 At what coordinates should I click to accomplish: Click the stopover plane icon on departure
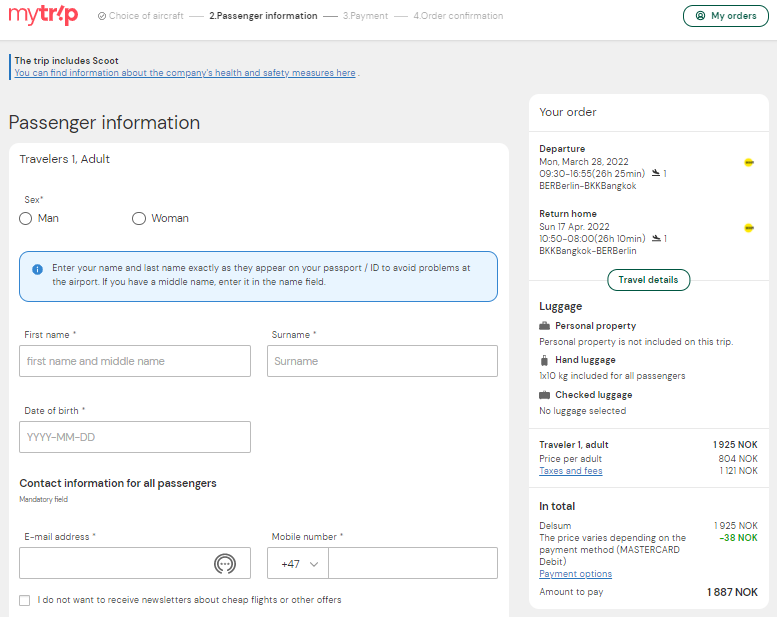656,173
